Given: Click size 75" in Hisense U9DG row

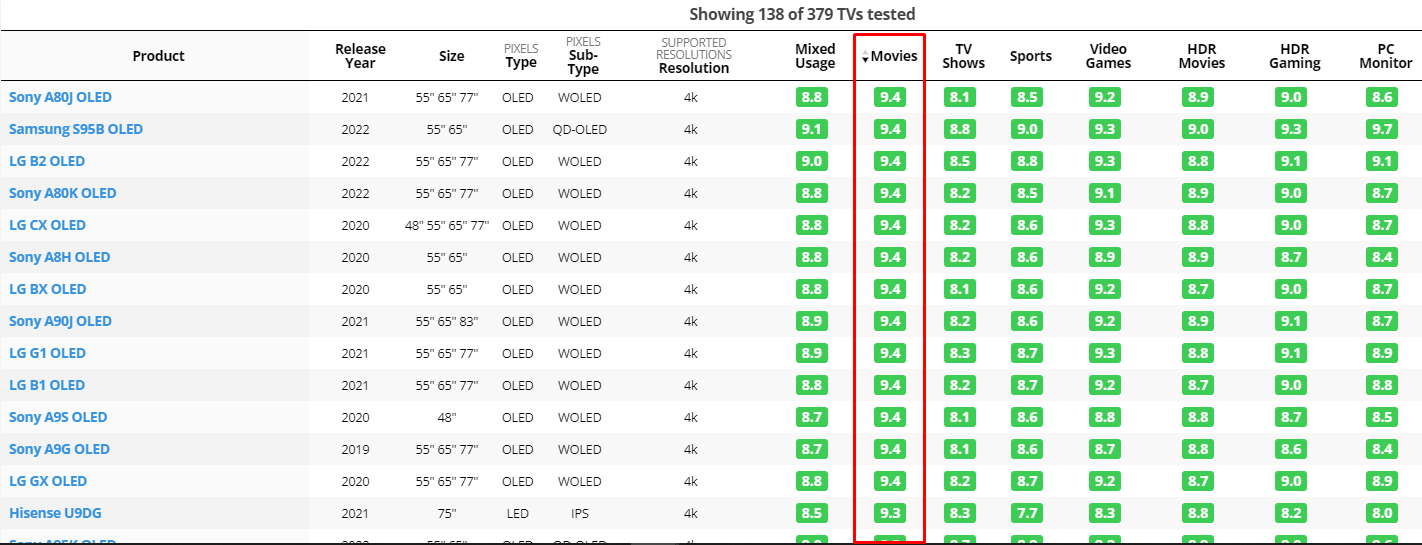Looking at the screenshot, I should [x=447, y=513].
